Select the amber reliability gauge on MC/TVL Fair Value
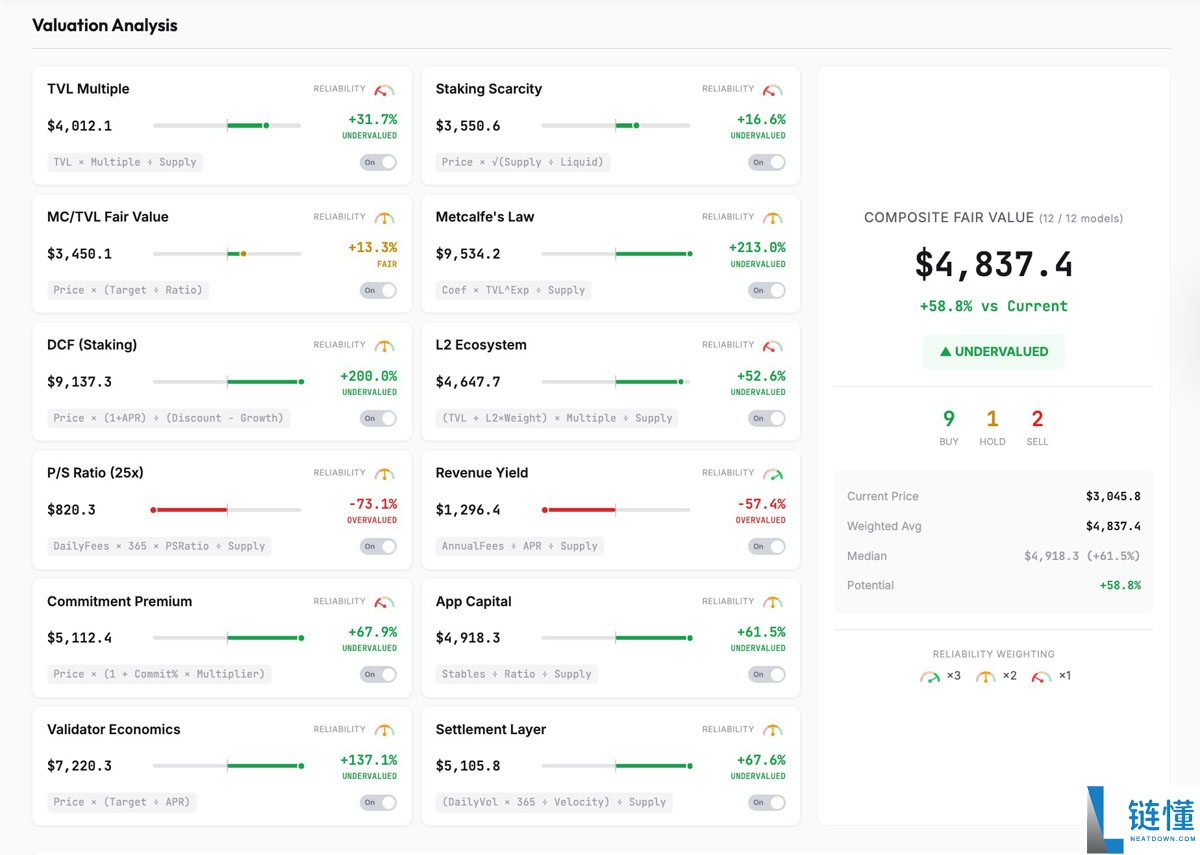The image size is (1200, 855). coord(384,217)
